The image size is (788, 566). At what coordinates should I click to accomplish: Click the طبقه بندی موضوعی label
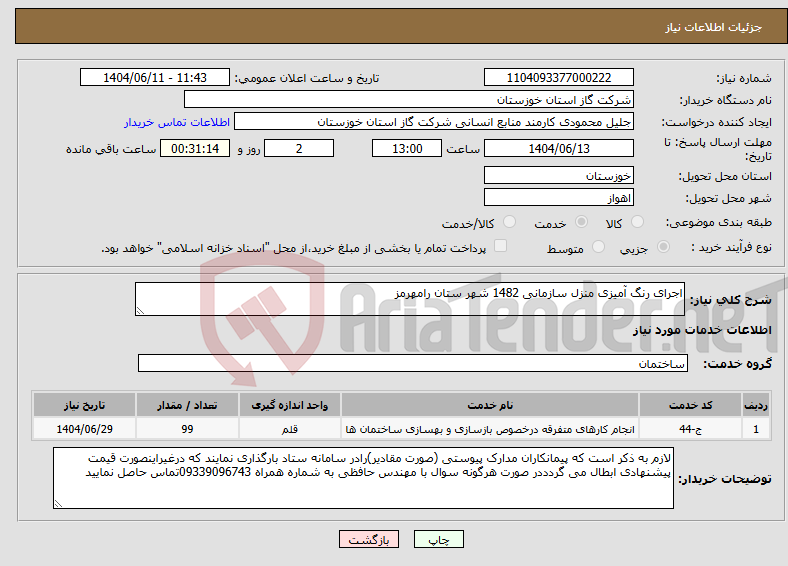coord(719,222)
